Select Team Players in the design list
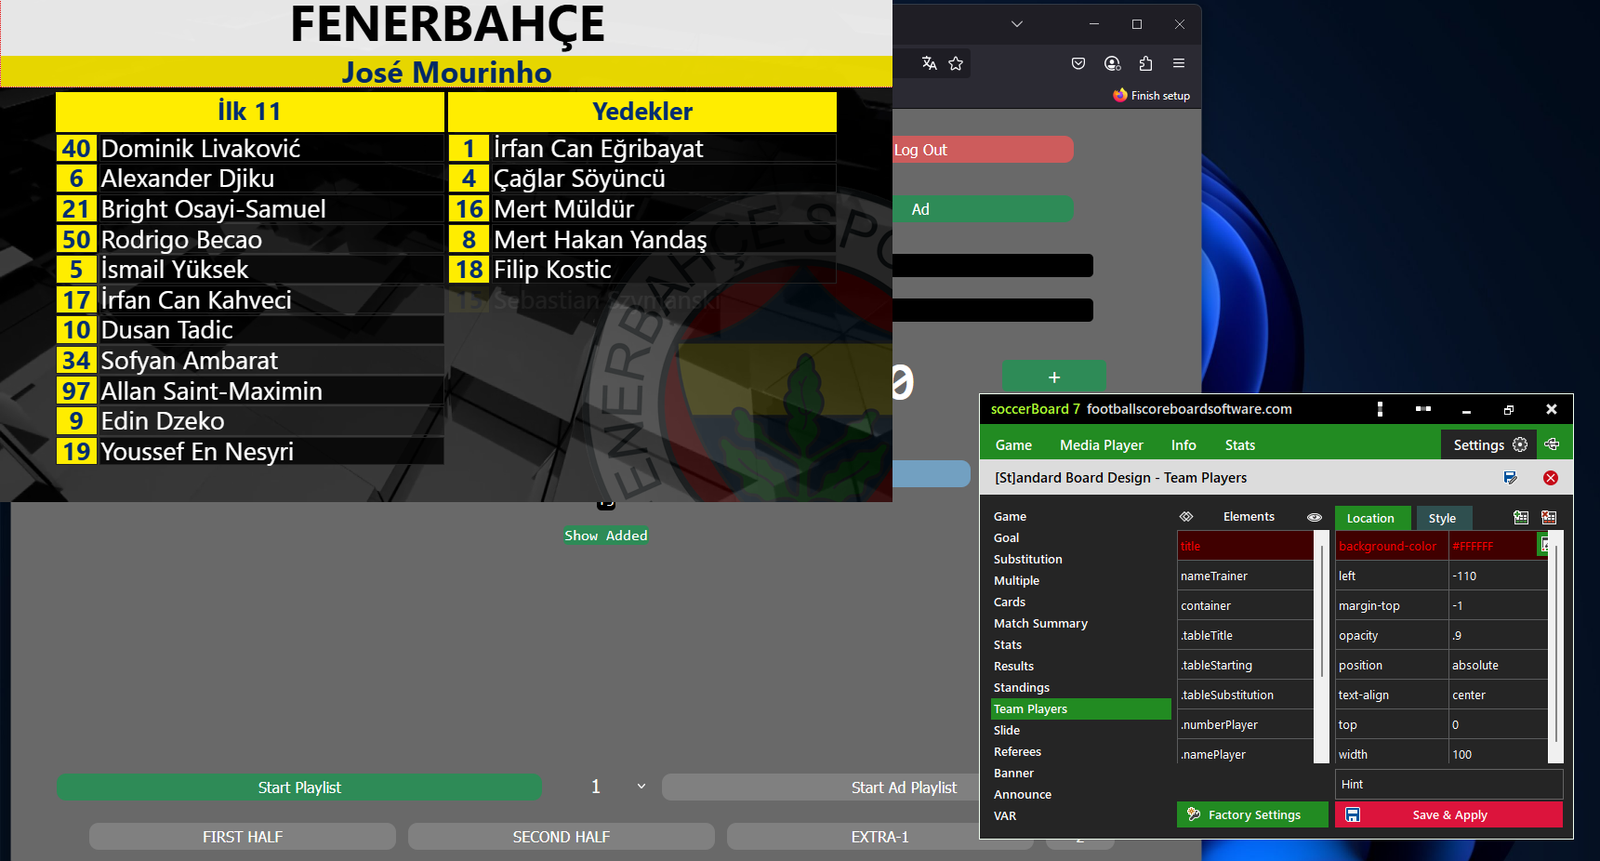 point(1080,709)
